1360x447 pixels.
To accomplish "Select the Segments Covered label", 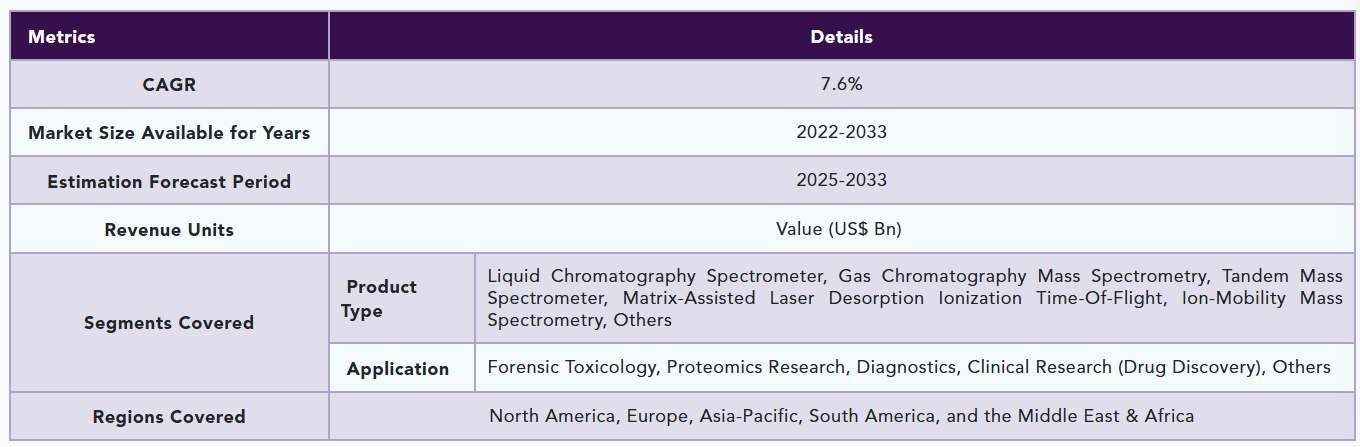I will tap(169, 323).
